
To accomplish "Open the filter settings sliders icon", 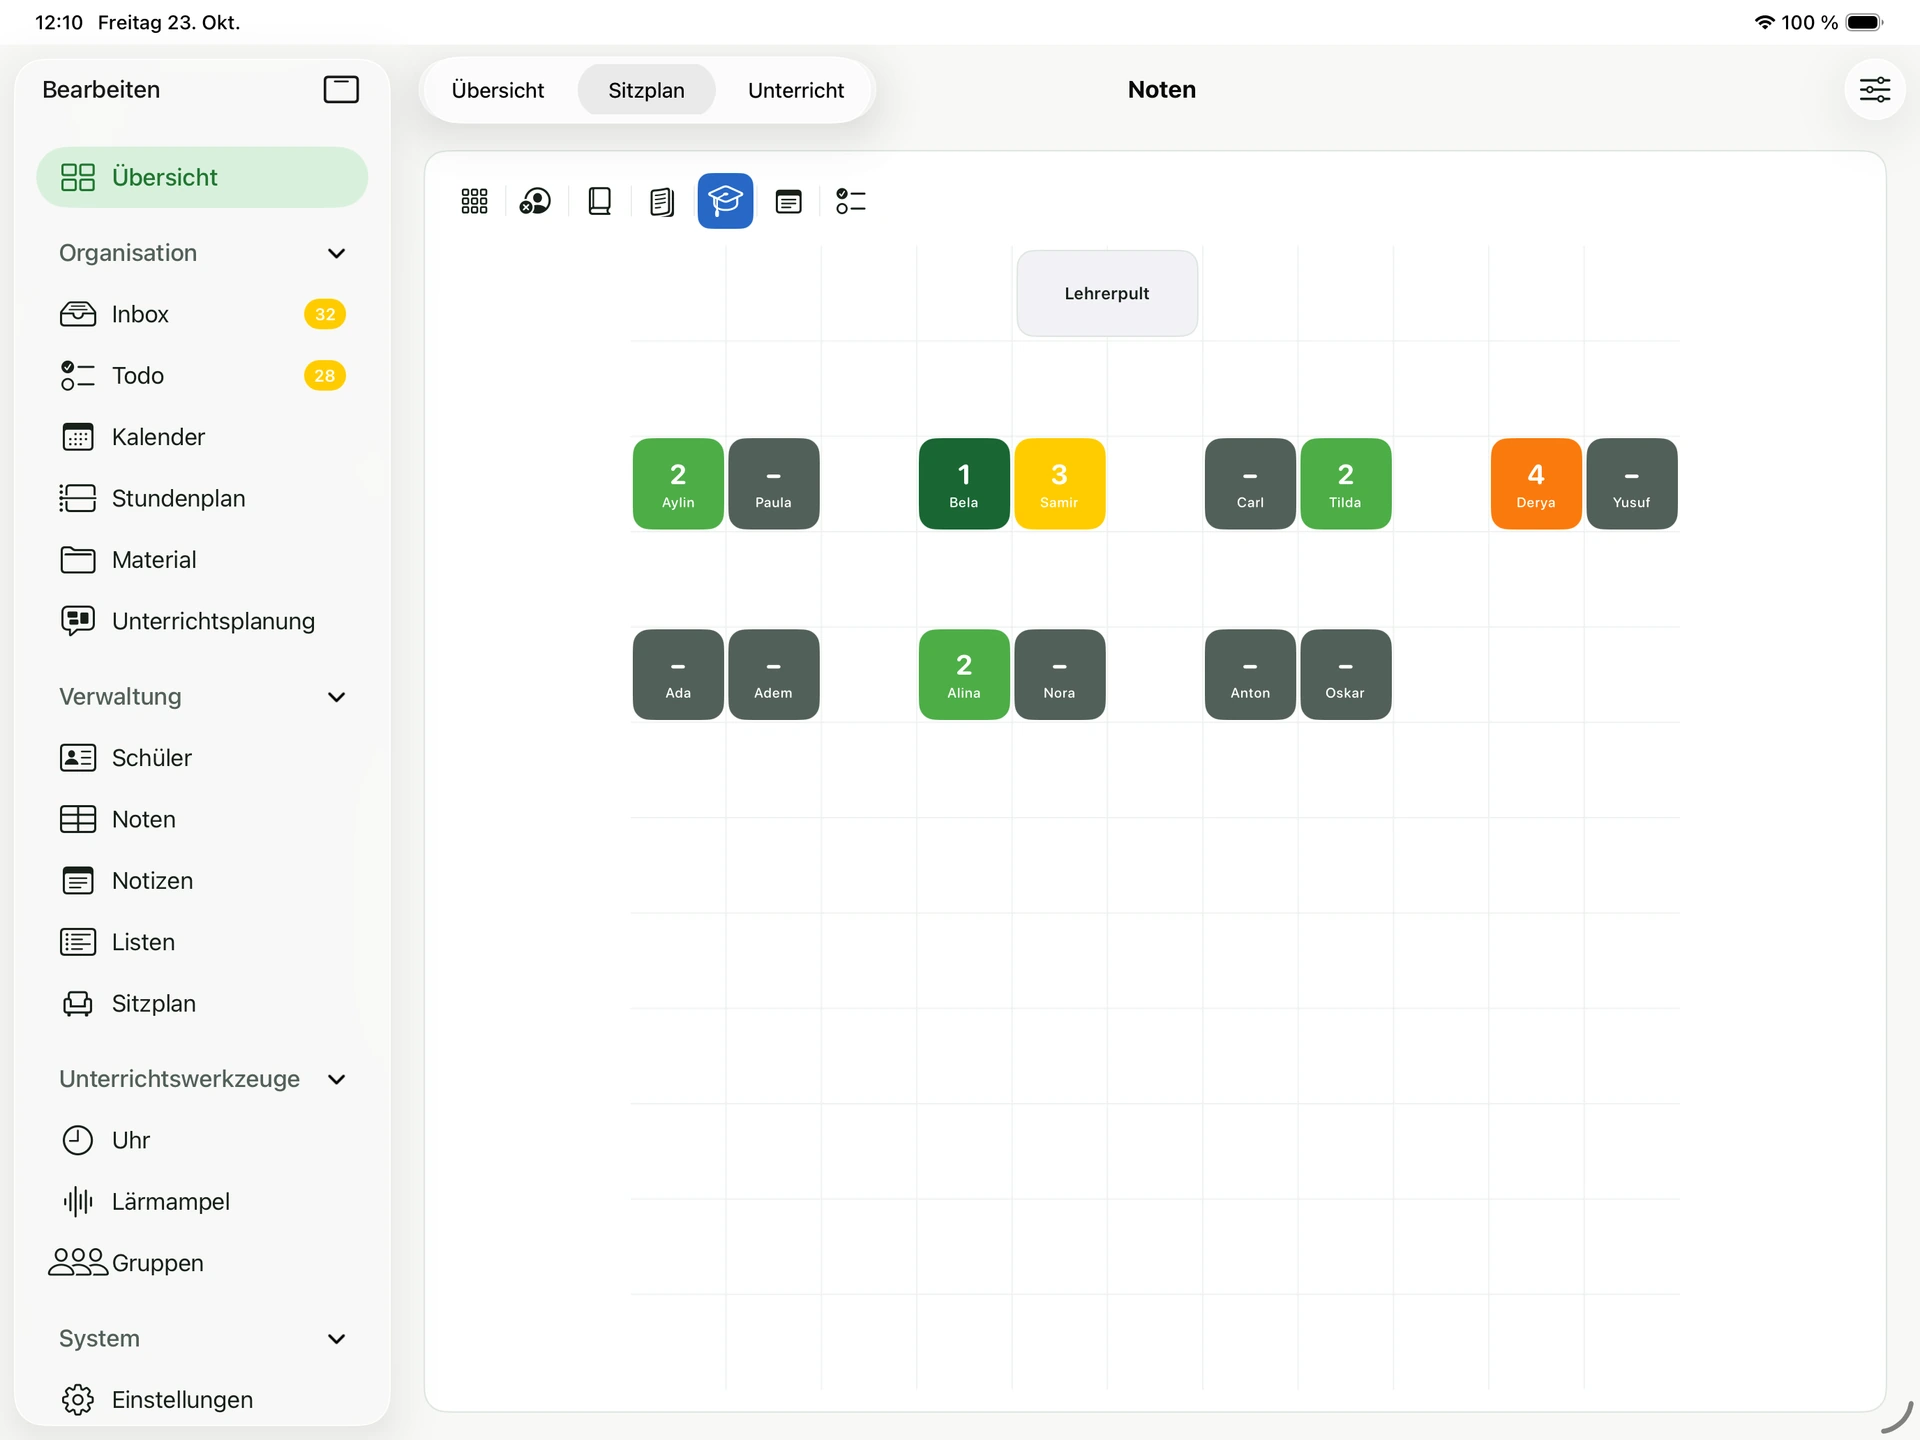I will click(1874, 89).
